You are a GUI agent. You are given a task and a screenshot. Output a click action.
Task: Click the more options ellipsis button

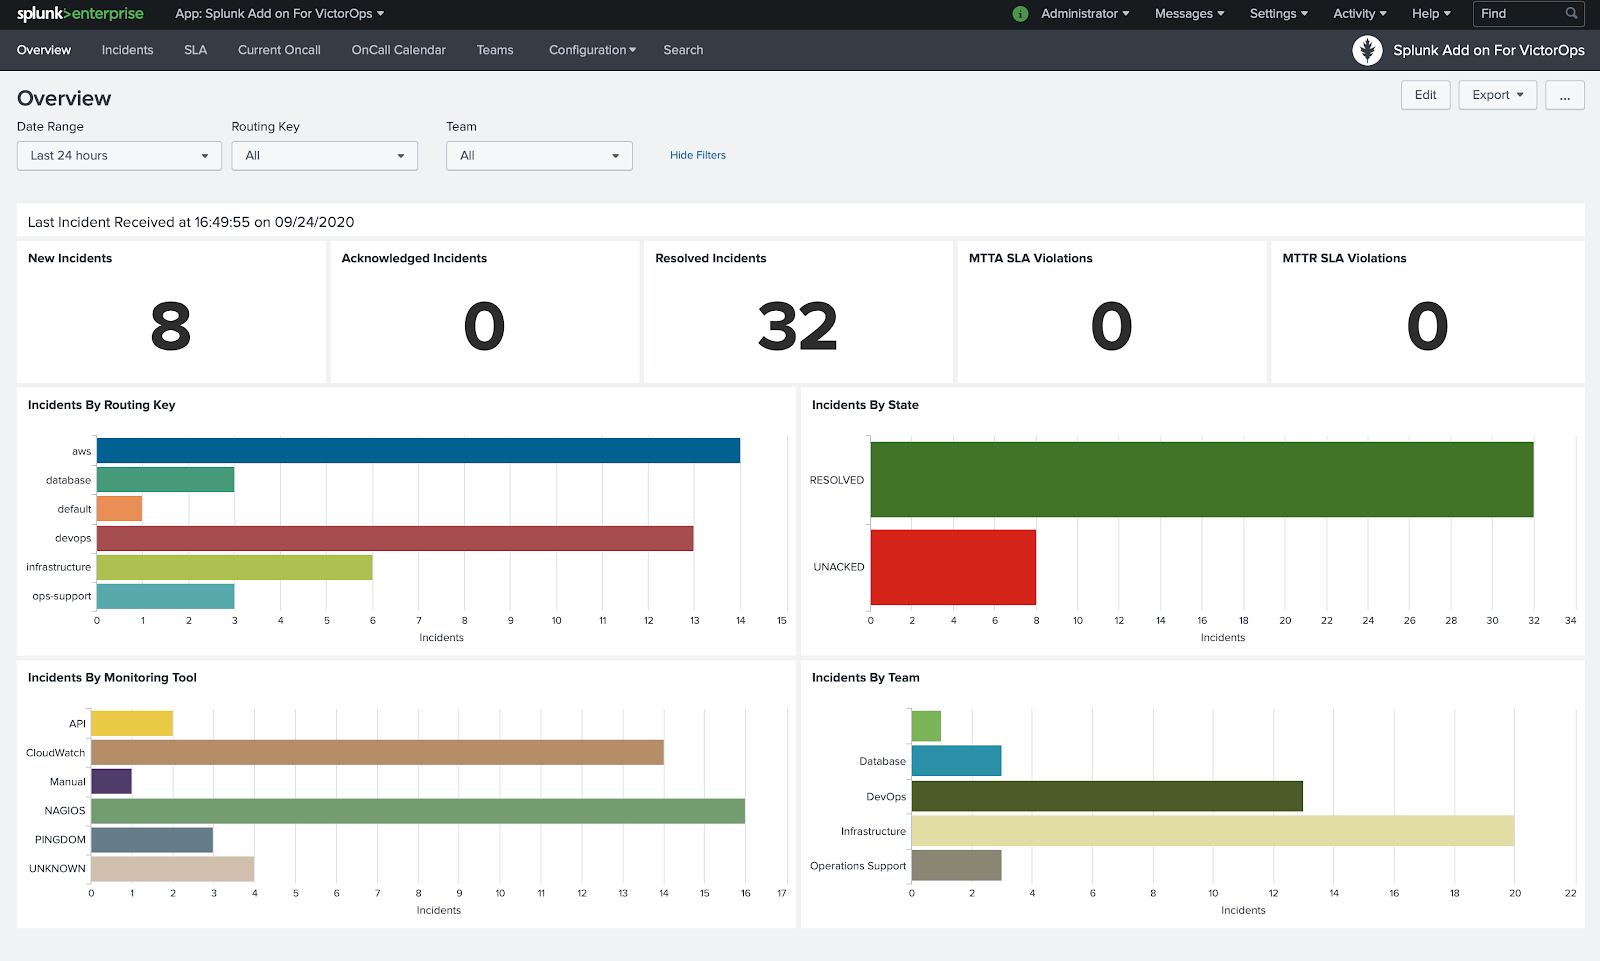point(1564,95)
